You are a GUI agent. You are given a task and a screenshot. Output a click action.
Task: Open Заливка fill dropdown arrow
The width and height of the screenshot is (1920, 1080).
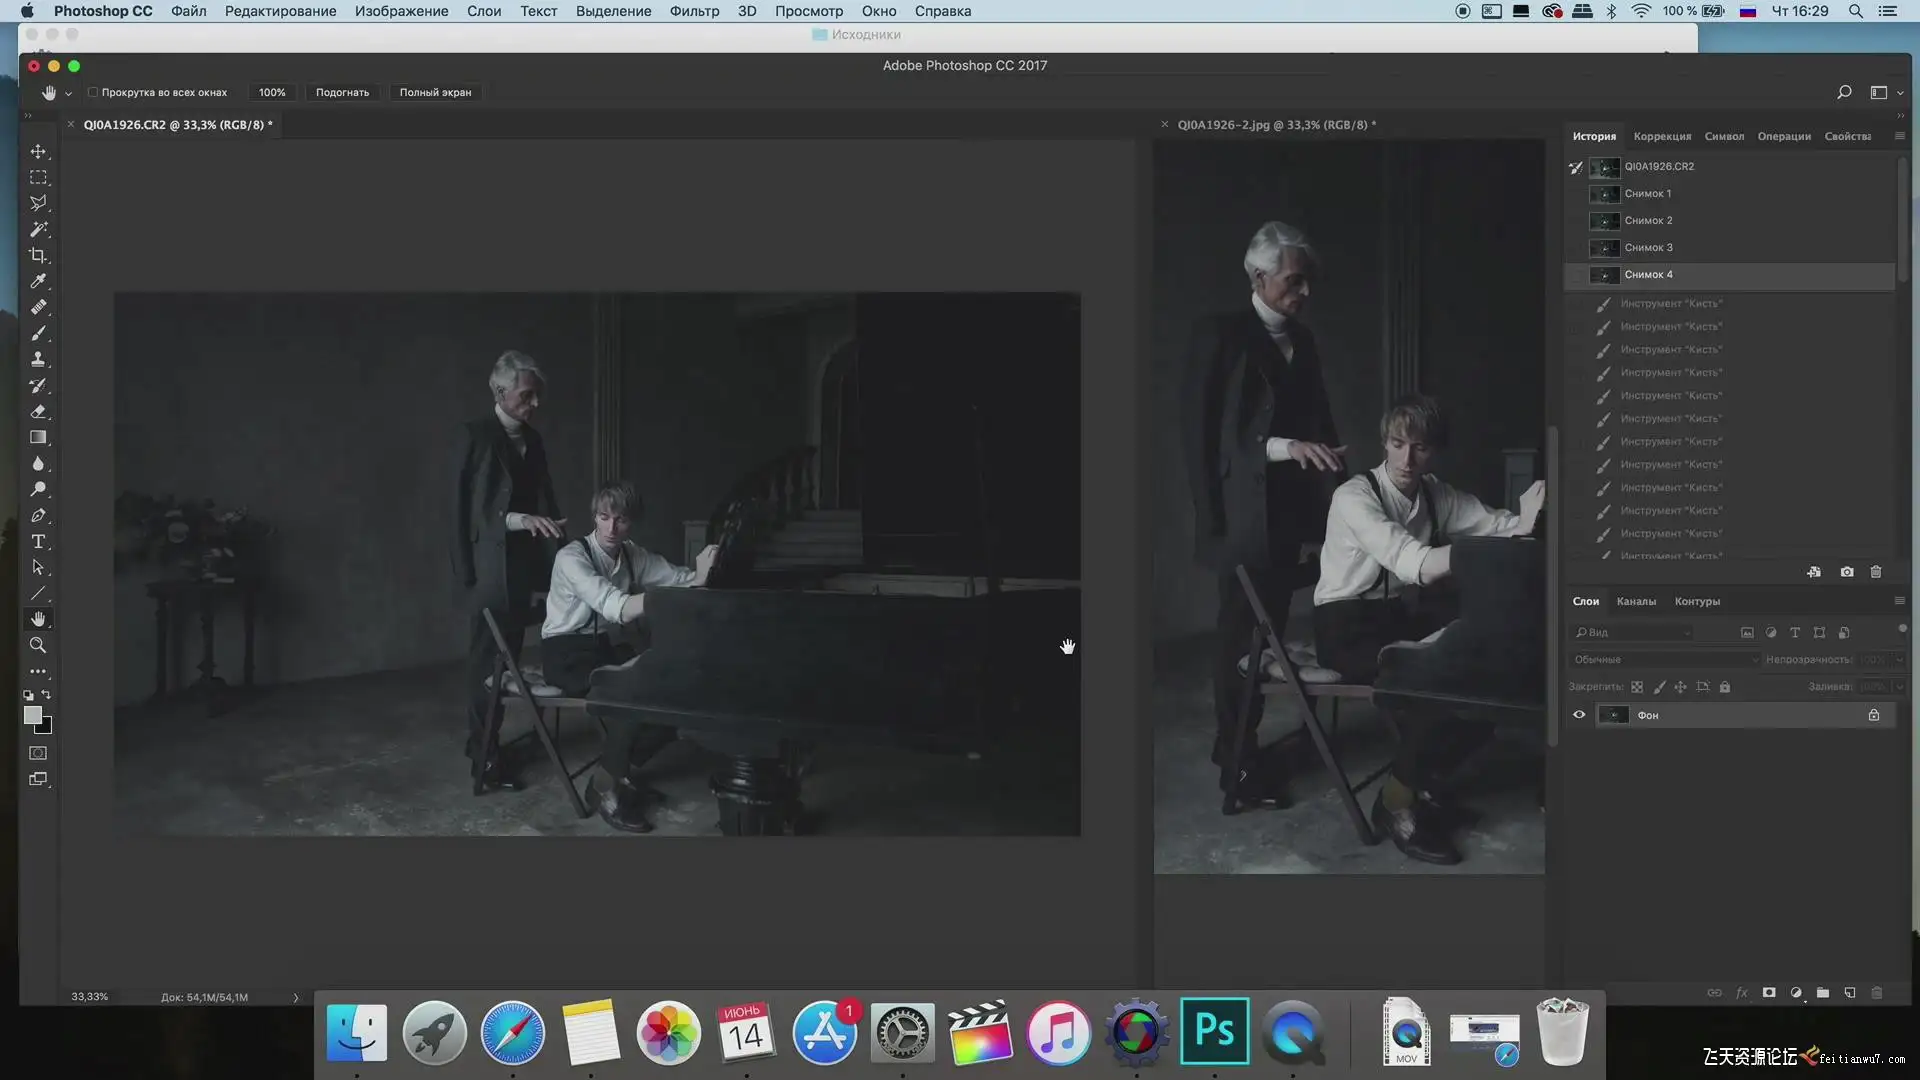tap(1899, 687)
